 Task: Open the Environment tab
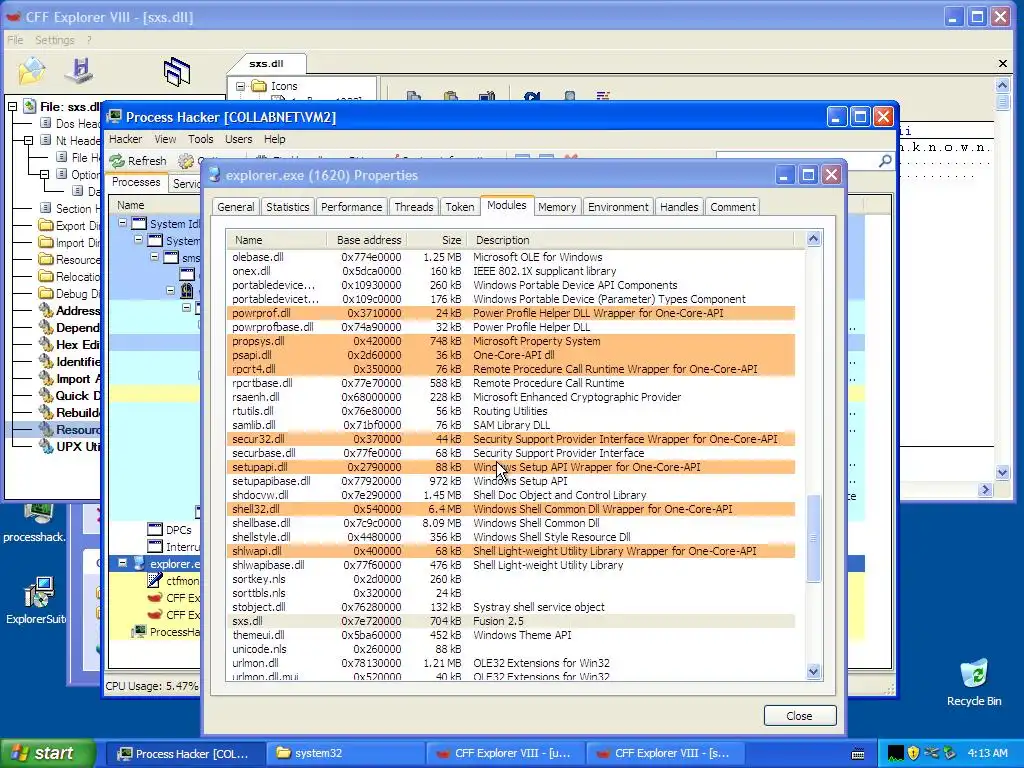click(618, 207)
